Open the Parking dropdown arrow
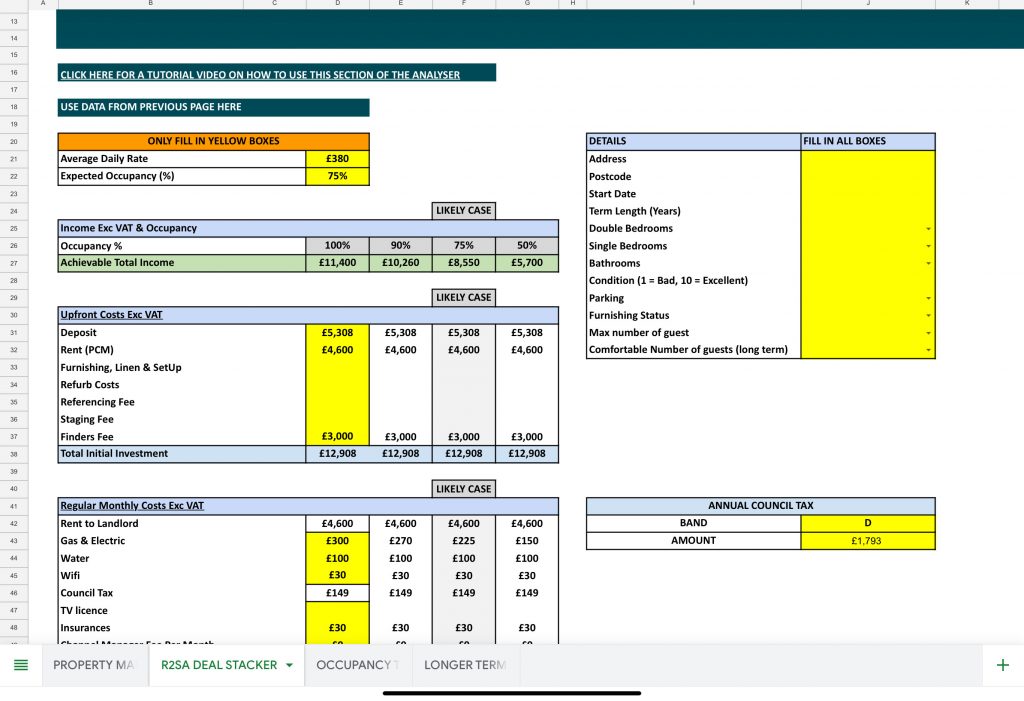 pyautogui.click(x=929, y=298)
